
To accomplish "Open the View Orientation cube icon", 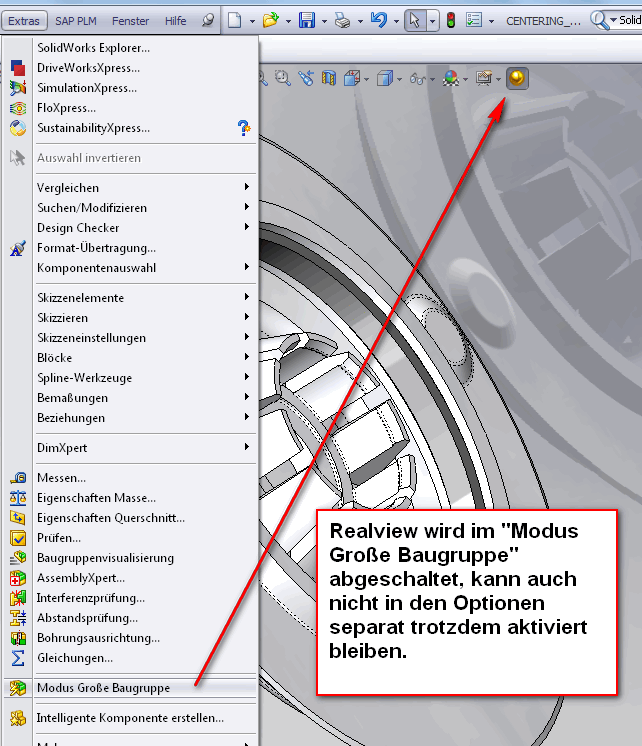I will 352,78.
